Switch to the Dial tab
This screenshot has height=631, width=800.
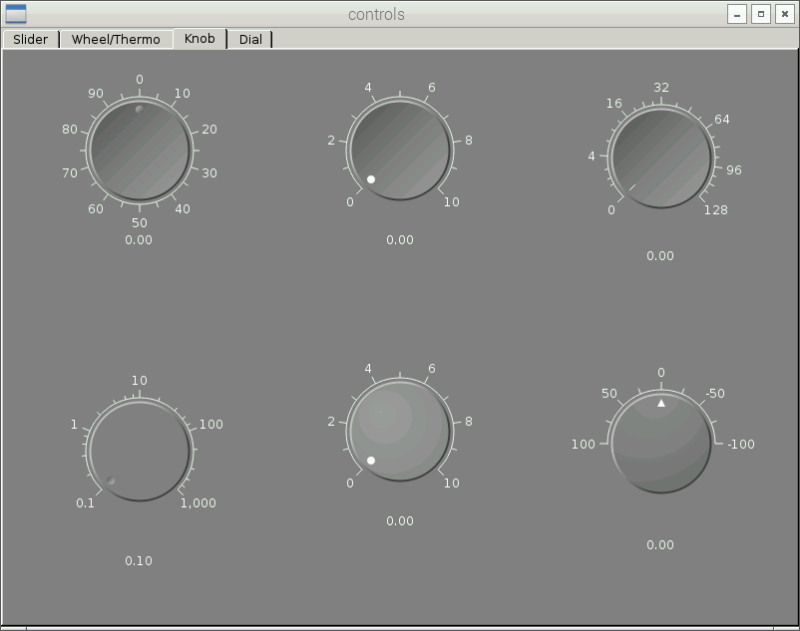tap(251, 39)
